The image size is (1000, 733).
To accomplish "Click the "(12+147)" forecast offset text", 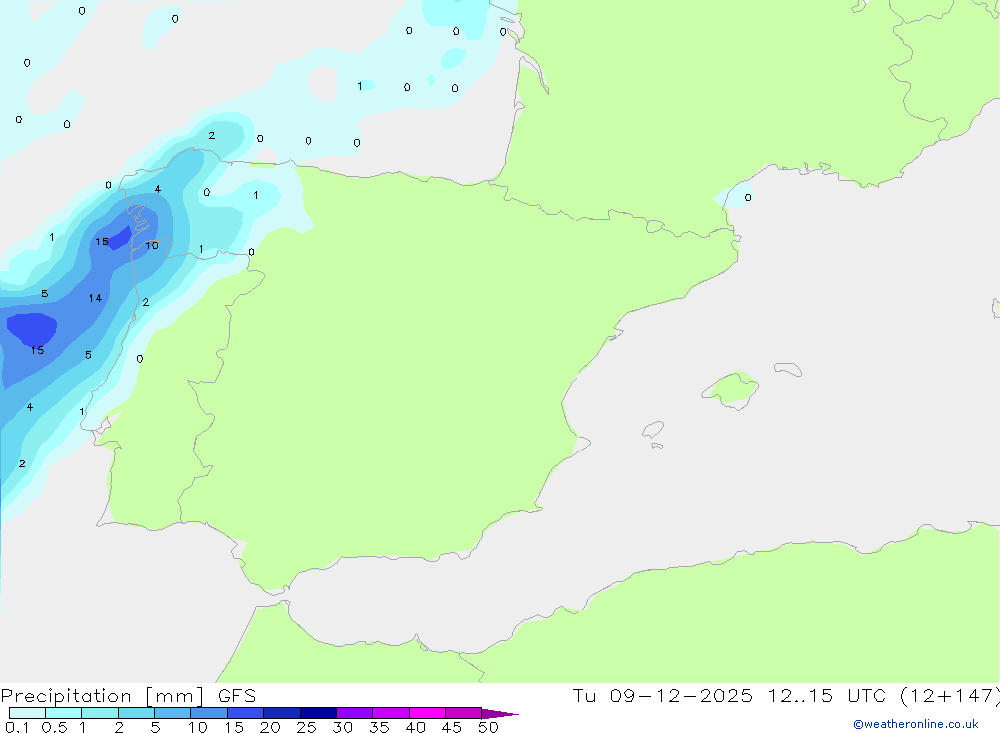I will [x=950, y=696].
